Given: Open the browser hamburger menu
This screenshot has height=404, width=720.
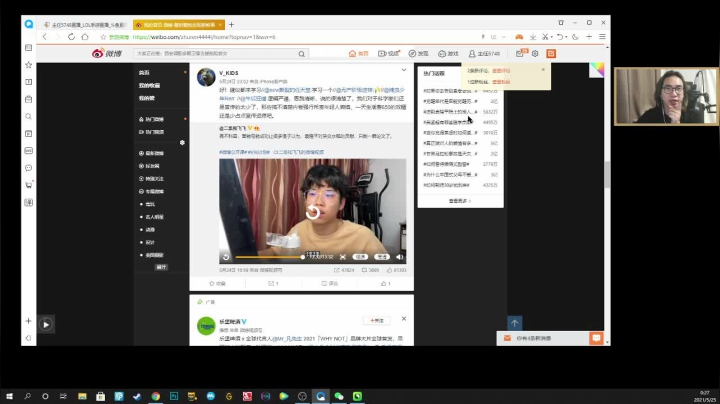Looking at the screenshot, I should click(602, 37).
